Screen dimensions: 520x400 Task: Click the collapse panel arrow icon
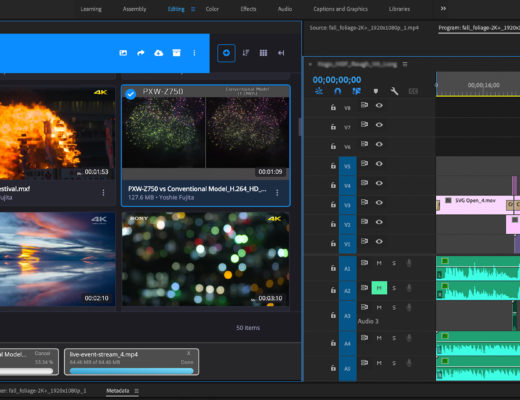tap(281, 53)
